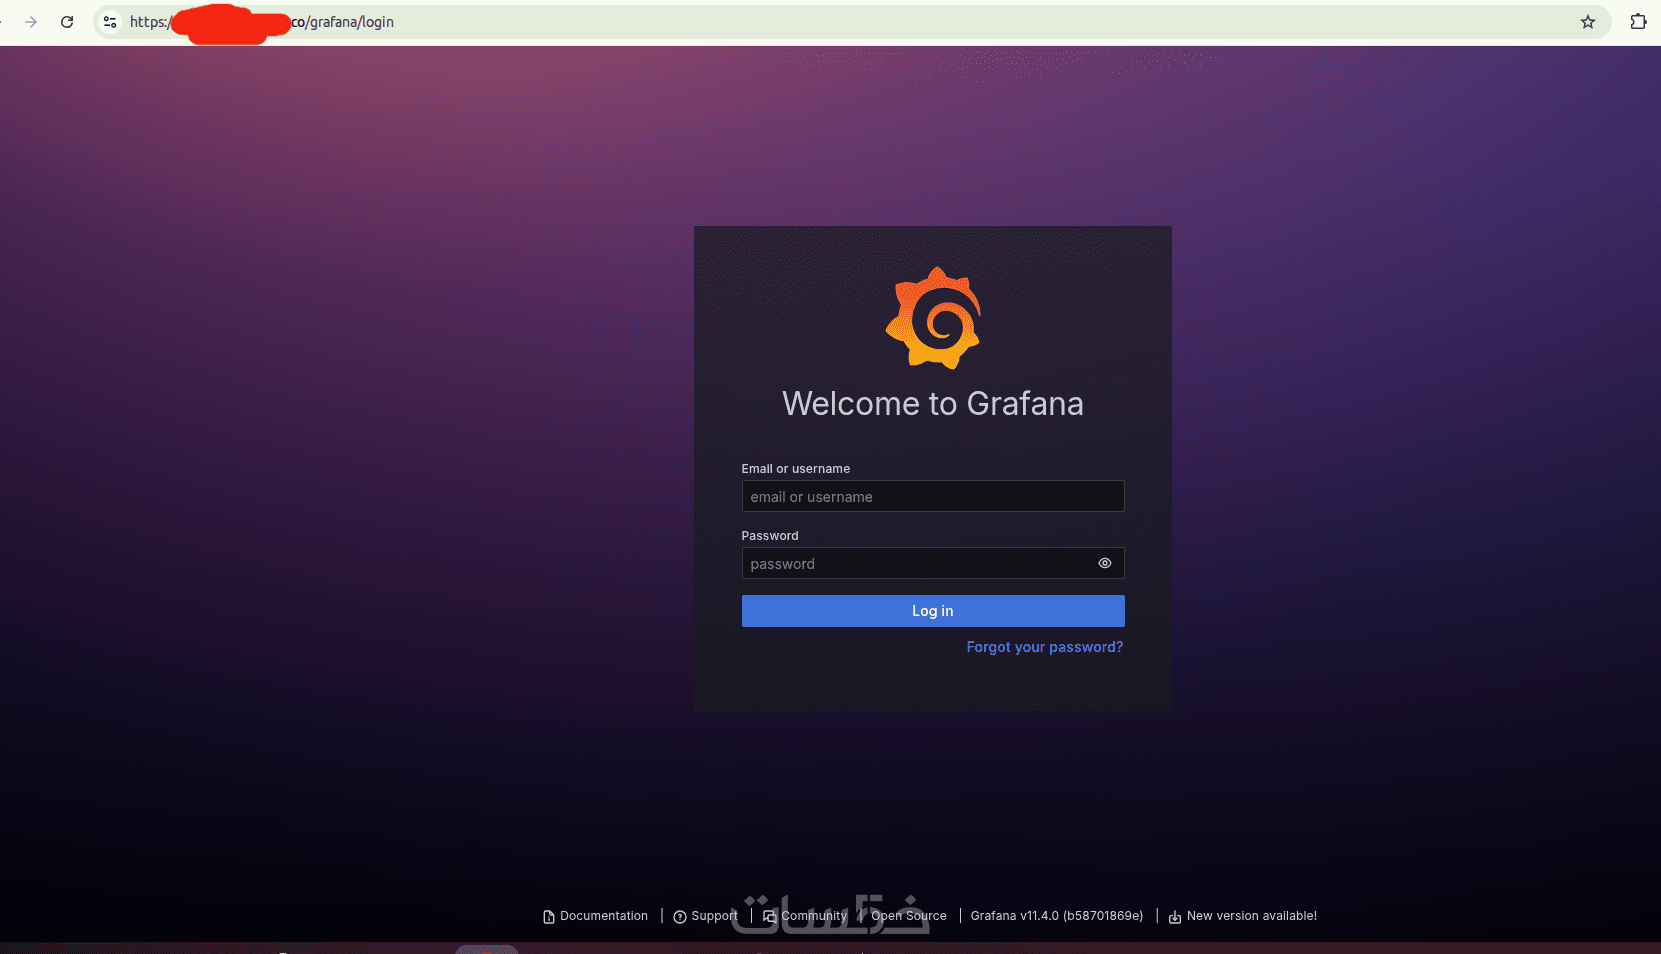Viewport: 1661px width, 954px height.
Task: Open site information icon in address bar
Action: point(110,22)
